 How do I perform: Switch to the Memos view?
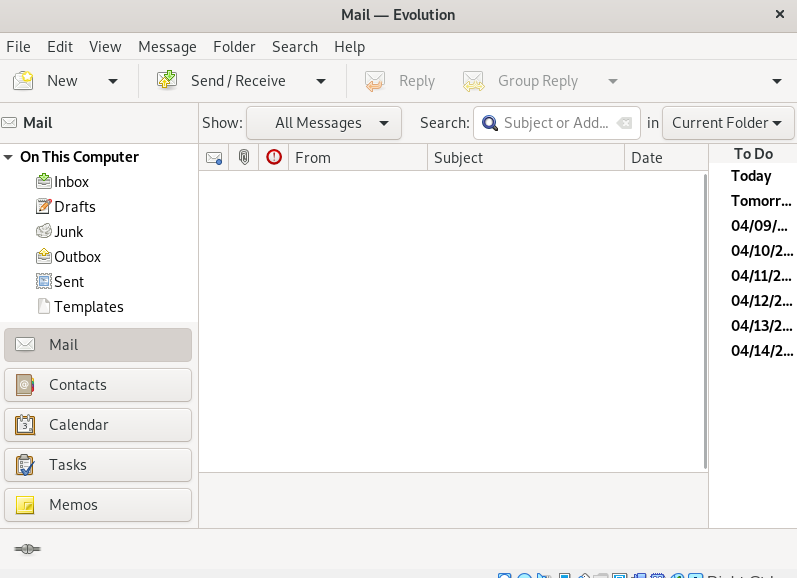click(x=98, y=505)
